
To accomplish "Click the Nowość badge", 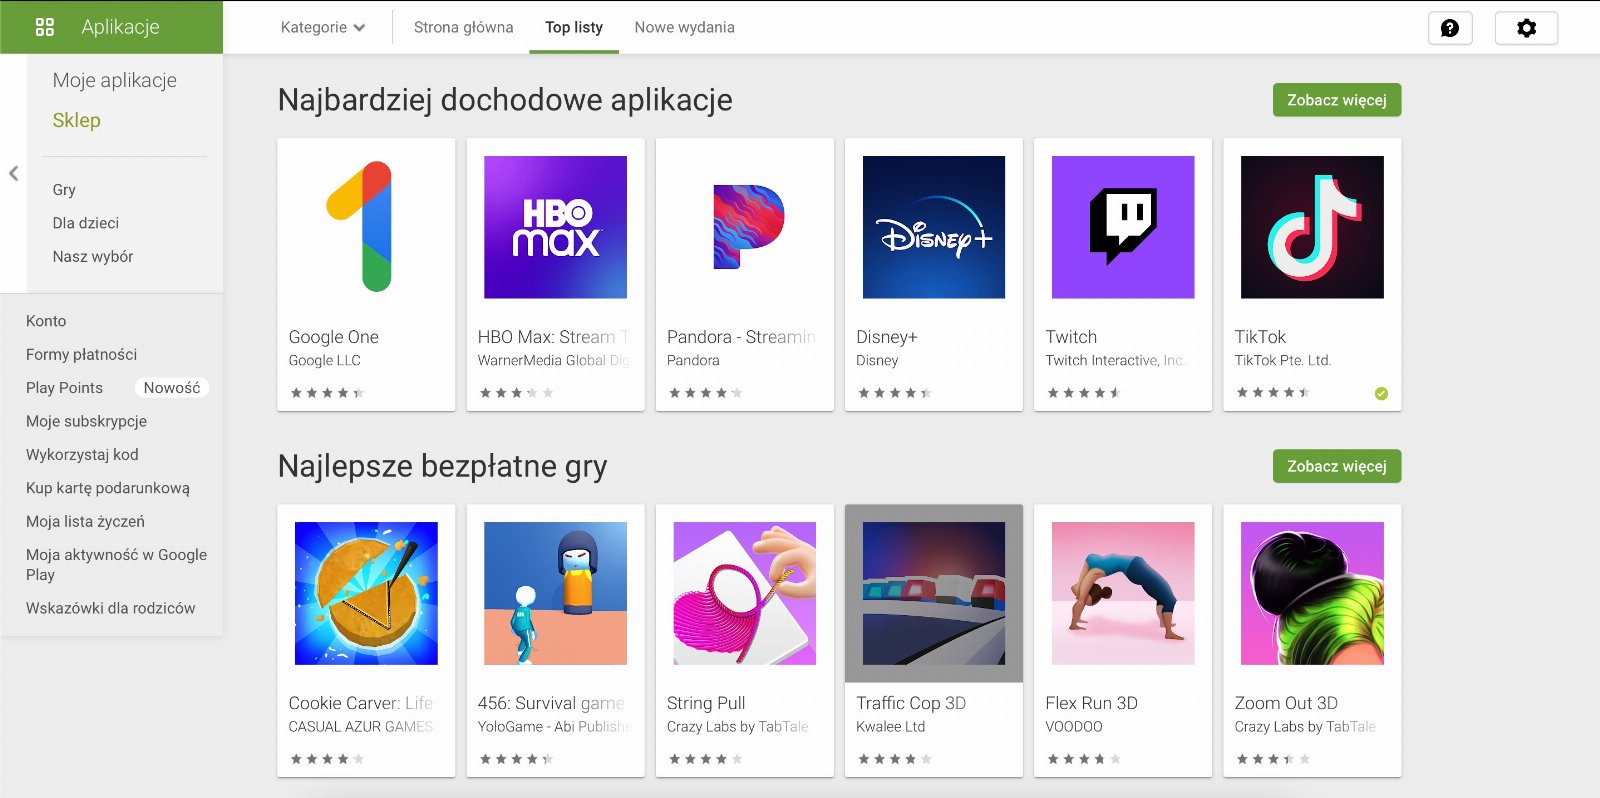I will coord(171,388).
